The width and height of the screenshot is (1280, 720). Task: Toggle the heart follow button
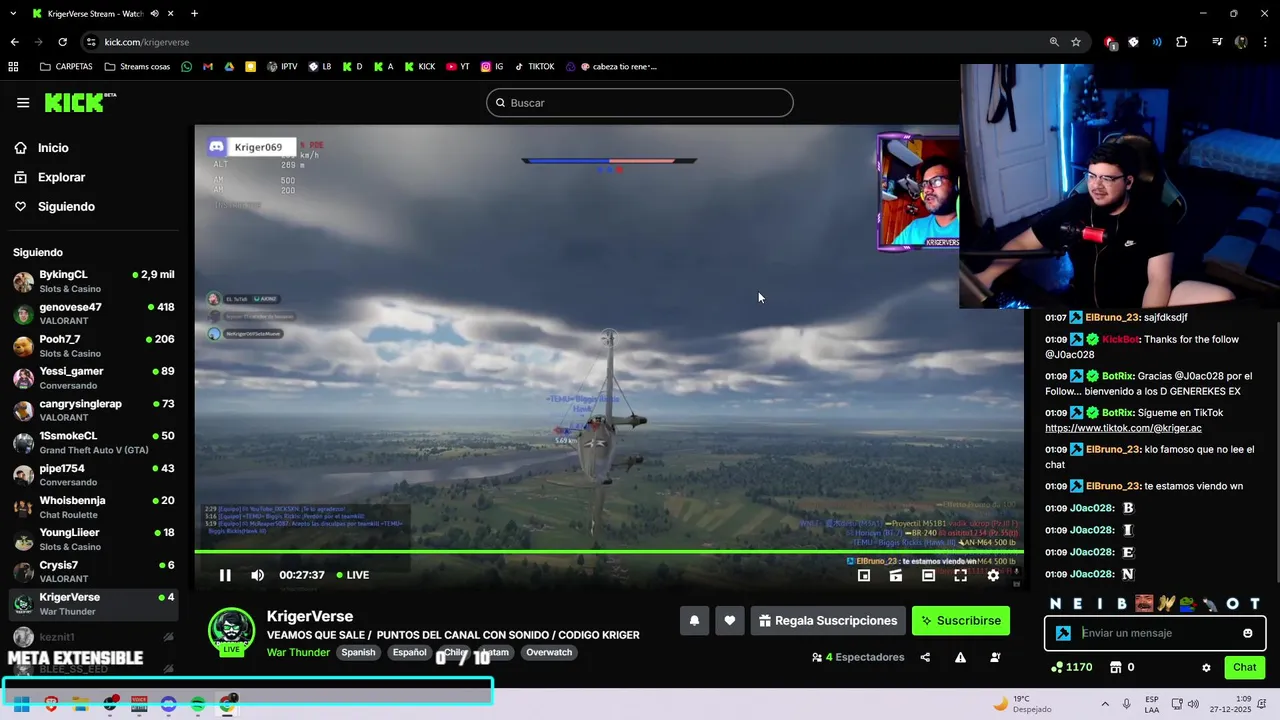click(730, 621)
